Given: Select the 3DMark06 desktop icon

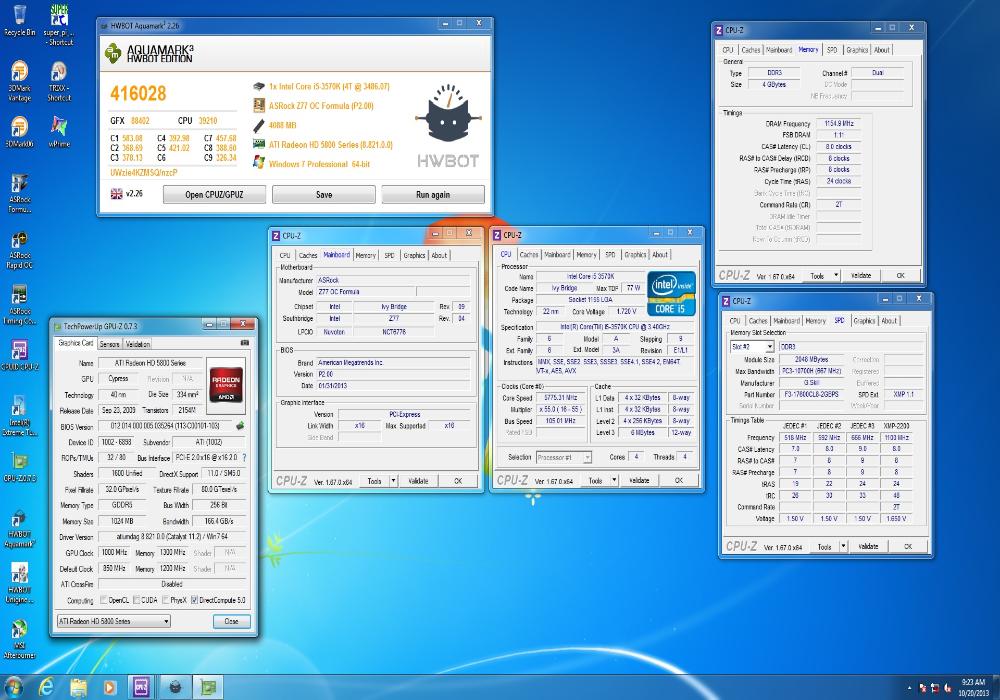Looking at the screenshot, I should pos(19,132).
